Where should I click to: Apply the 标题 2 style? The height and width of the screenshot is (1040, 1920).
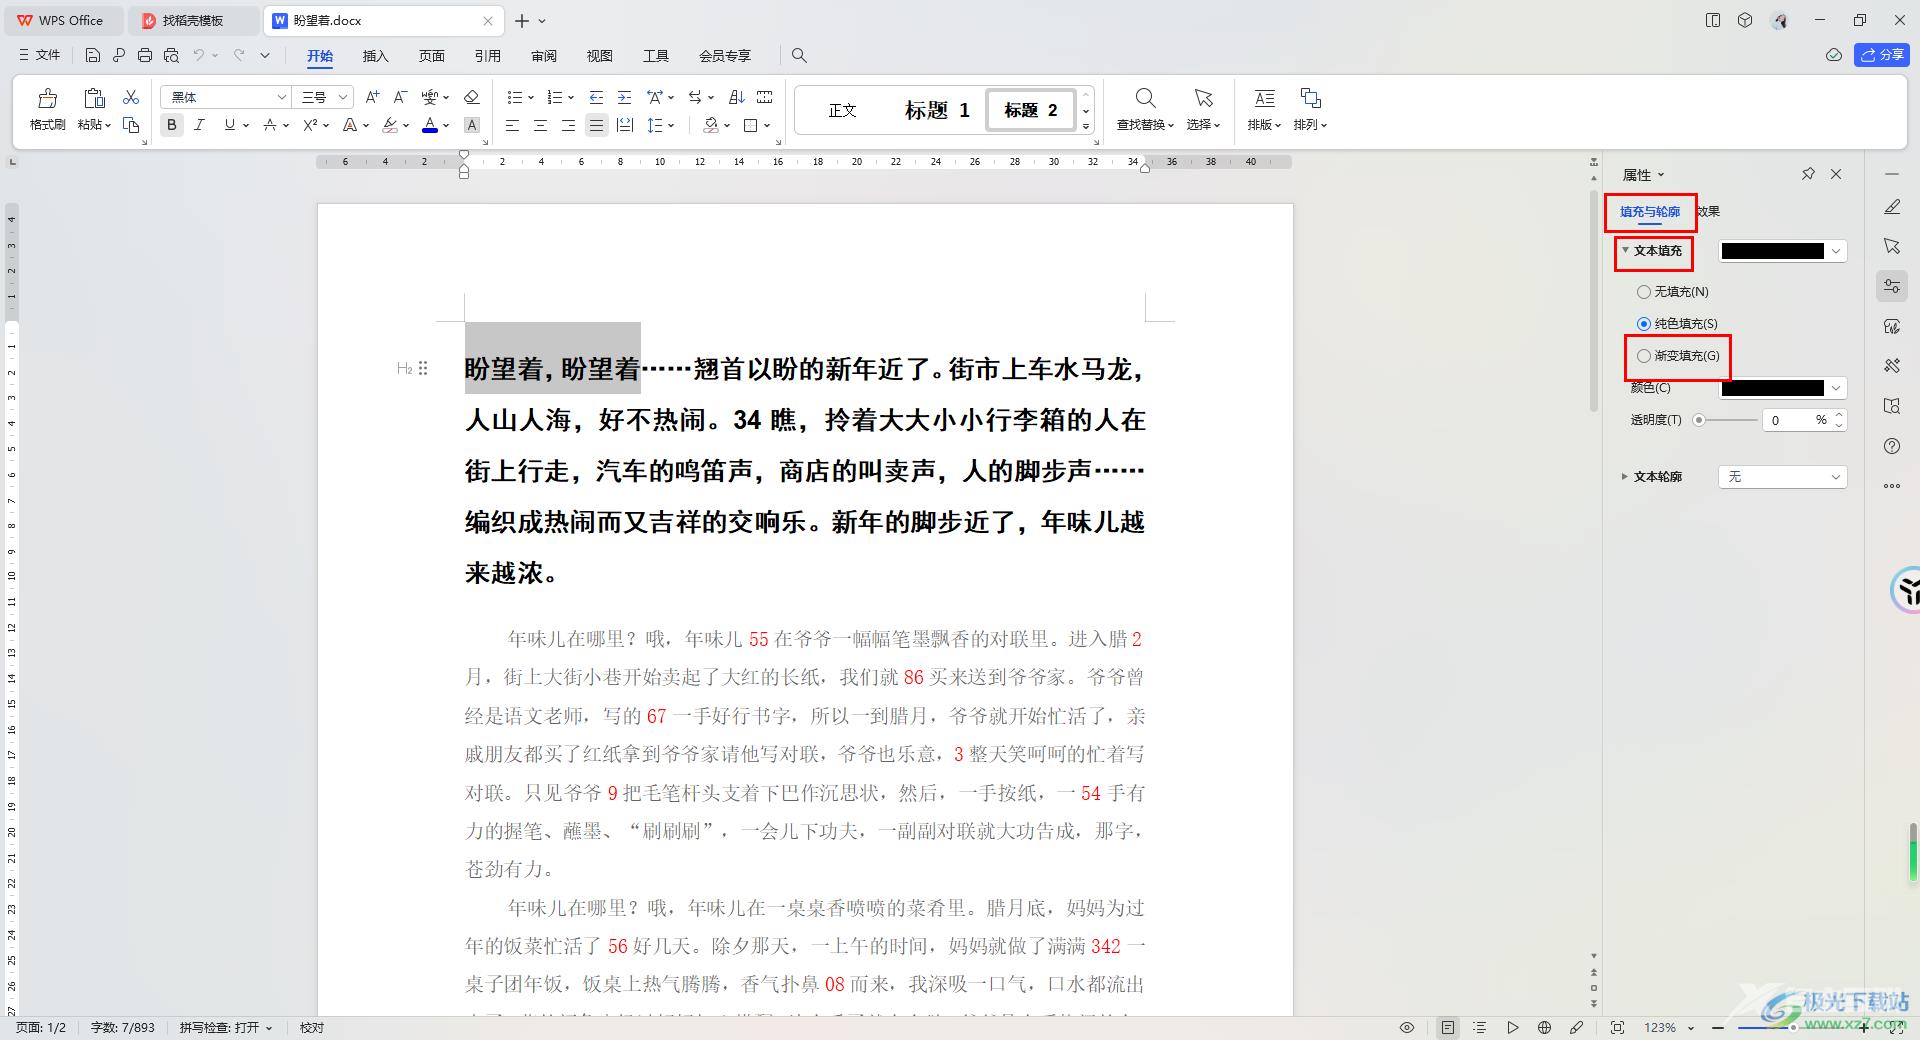point(1031,110)
